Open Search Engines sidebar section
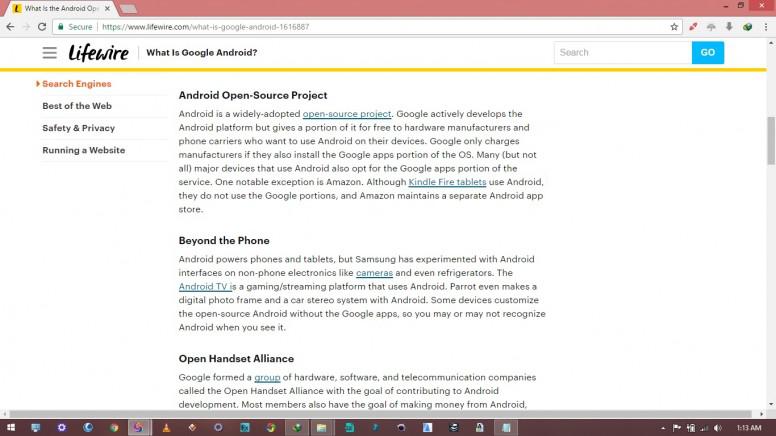Screen dimensions: 776x436 coord(77,84)
